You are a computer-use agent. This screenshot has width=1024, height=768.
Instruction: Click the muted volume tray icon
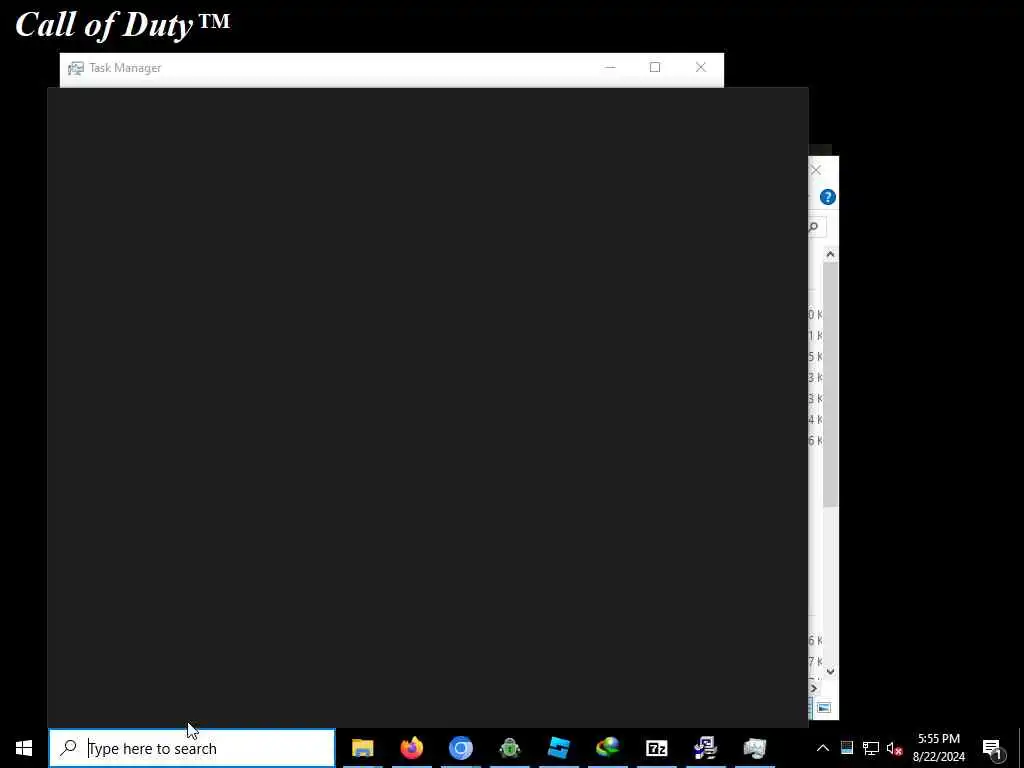tap(894, 748)
